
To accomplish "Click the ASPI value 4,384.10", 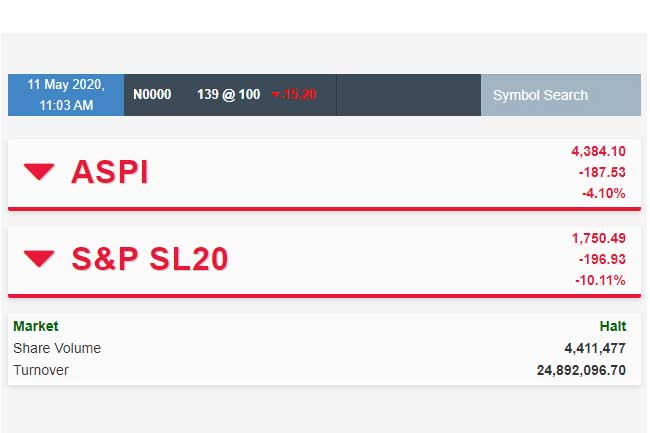I will point(598,151).
